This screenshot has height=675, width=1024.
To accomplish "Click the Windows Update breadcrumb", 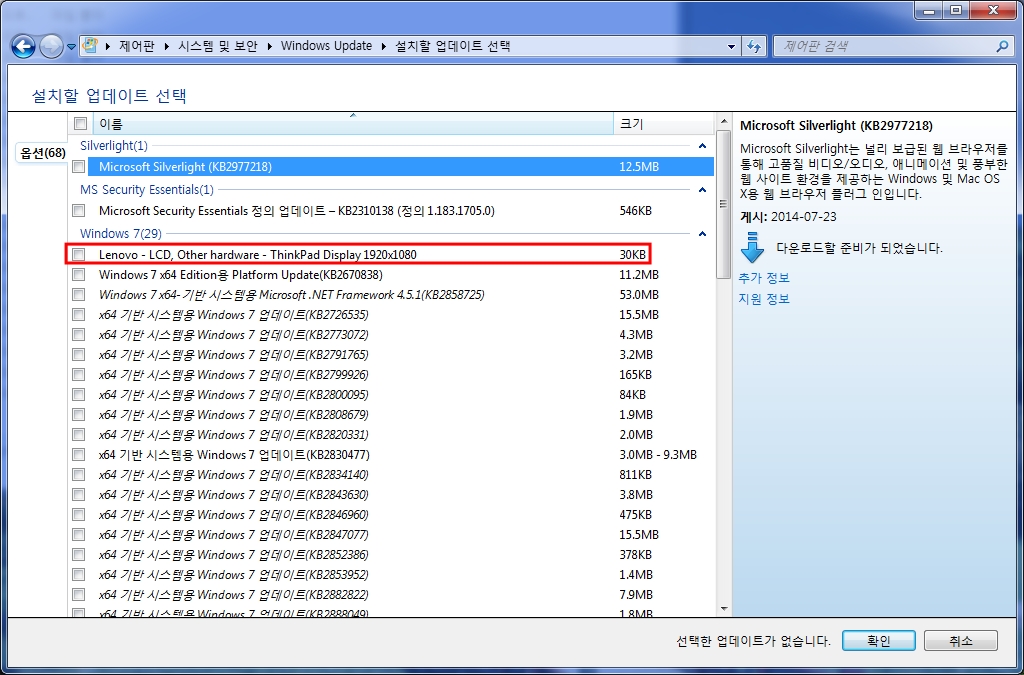I will point(327,46).
